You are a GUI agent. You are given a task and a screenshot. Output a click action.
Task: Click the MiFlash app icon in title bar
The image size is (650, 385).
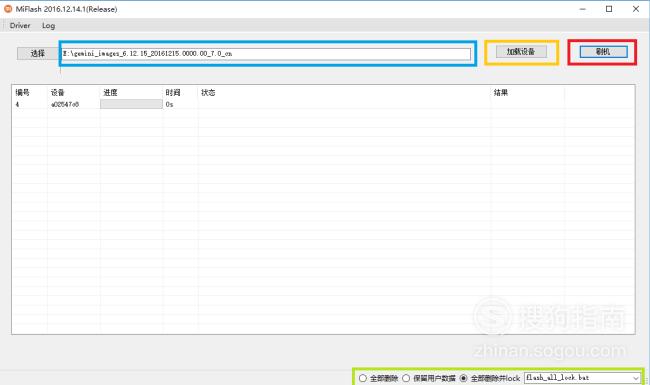pyautogui.click(x=8, y=9)
